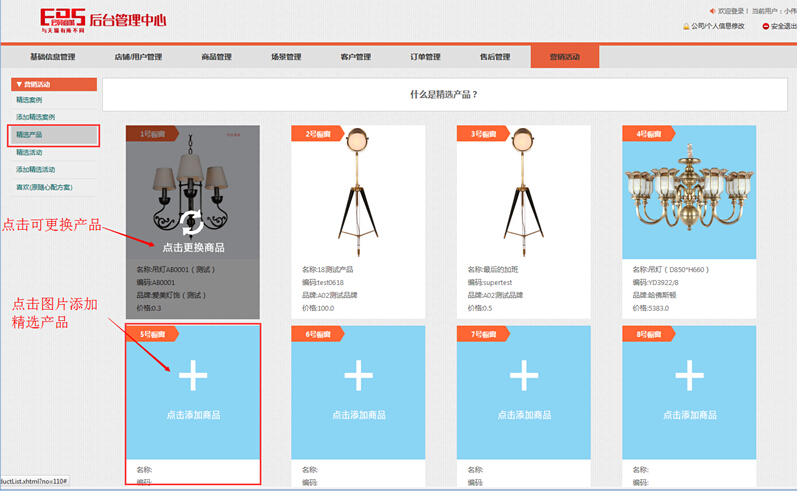The height and width of the screenshot is (491, 797).
Task: Click the text 编码:test0618
Action: (x=323, y=283)
